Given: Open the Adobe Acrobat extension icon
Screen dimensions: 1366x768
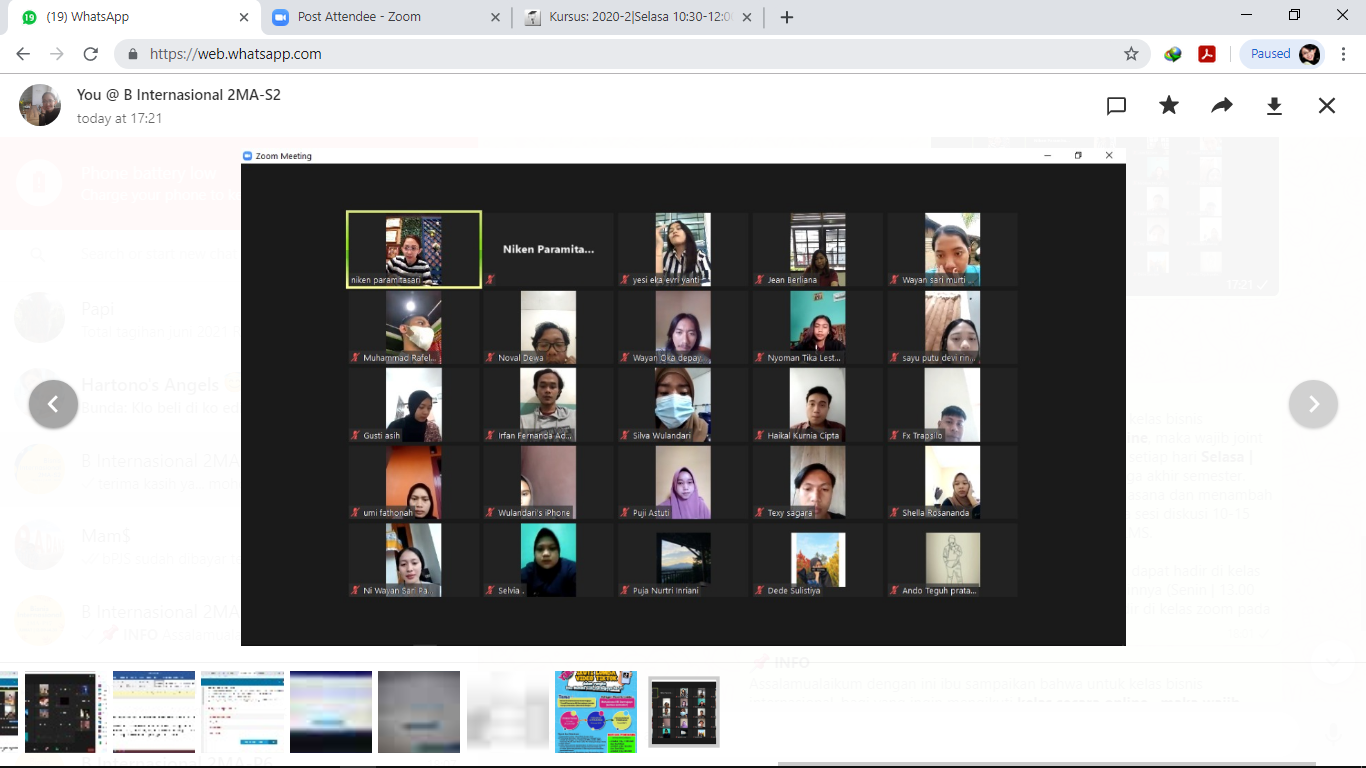Looking at the screenshot, I should coord(1207,54).
